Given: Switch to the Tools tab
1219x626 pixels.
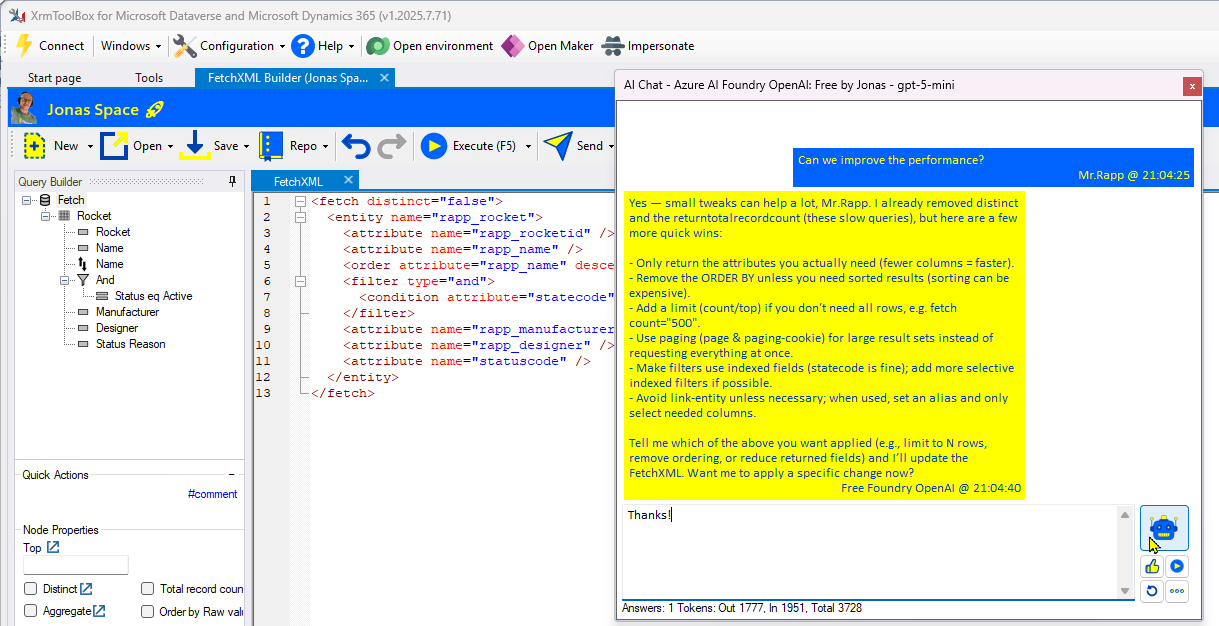Looking at the screenshot, I should [x=149, y=78].
